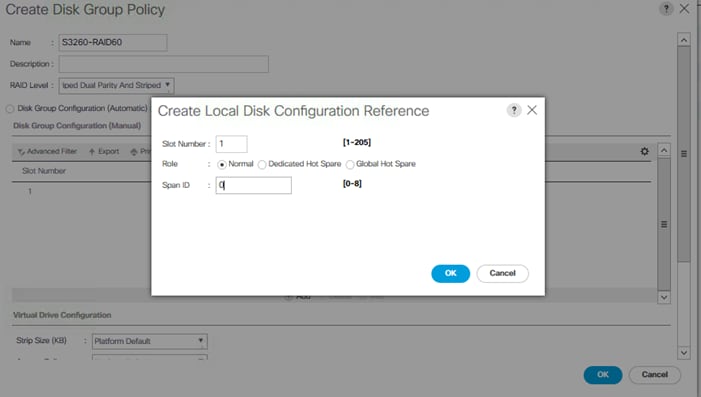
Task: Confirm with OK in the local disk dialog
Action: (450, 273)
